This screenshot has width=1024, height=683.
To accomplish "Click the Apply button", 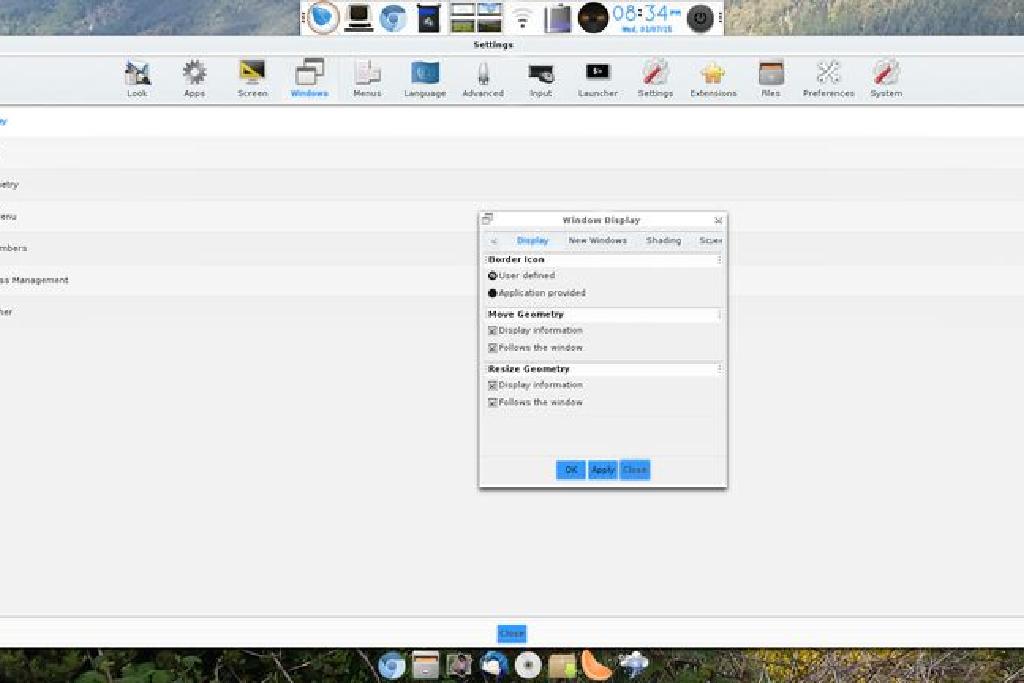I will click(x=602, y=469).
